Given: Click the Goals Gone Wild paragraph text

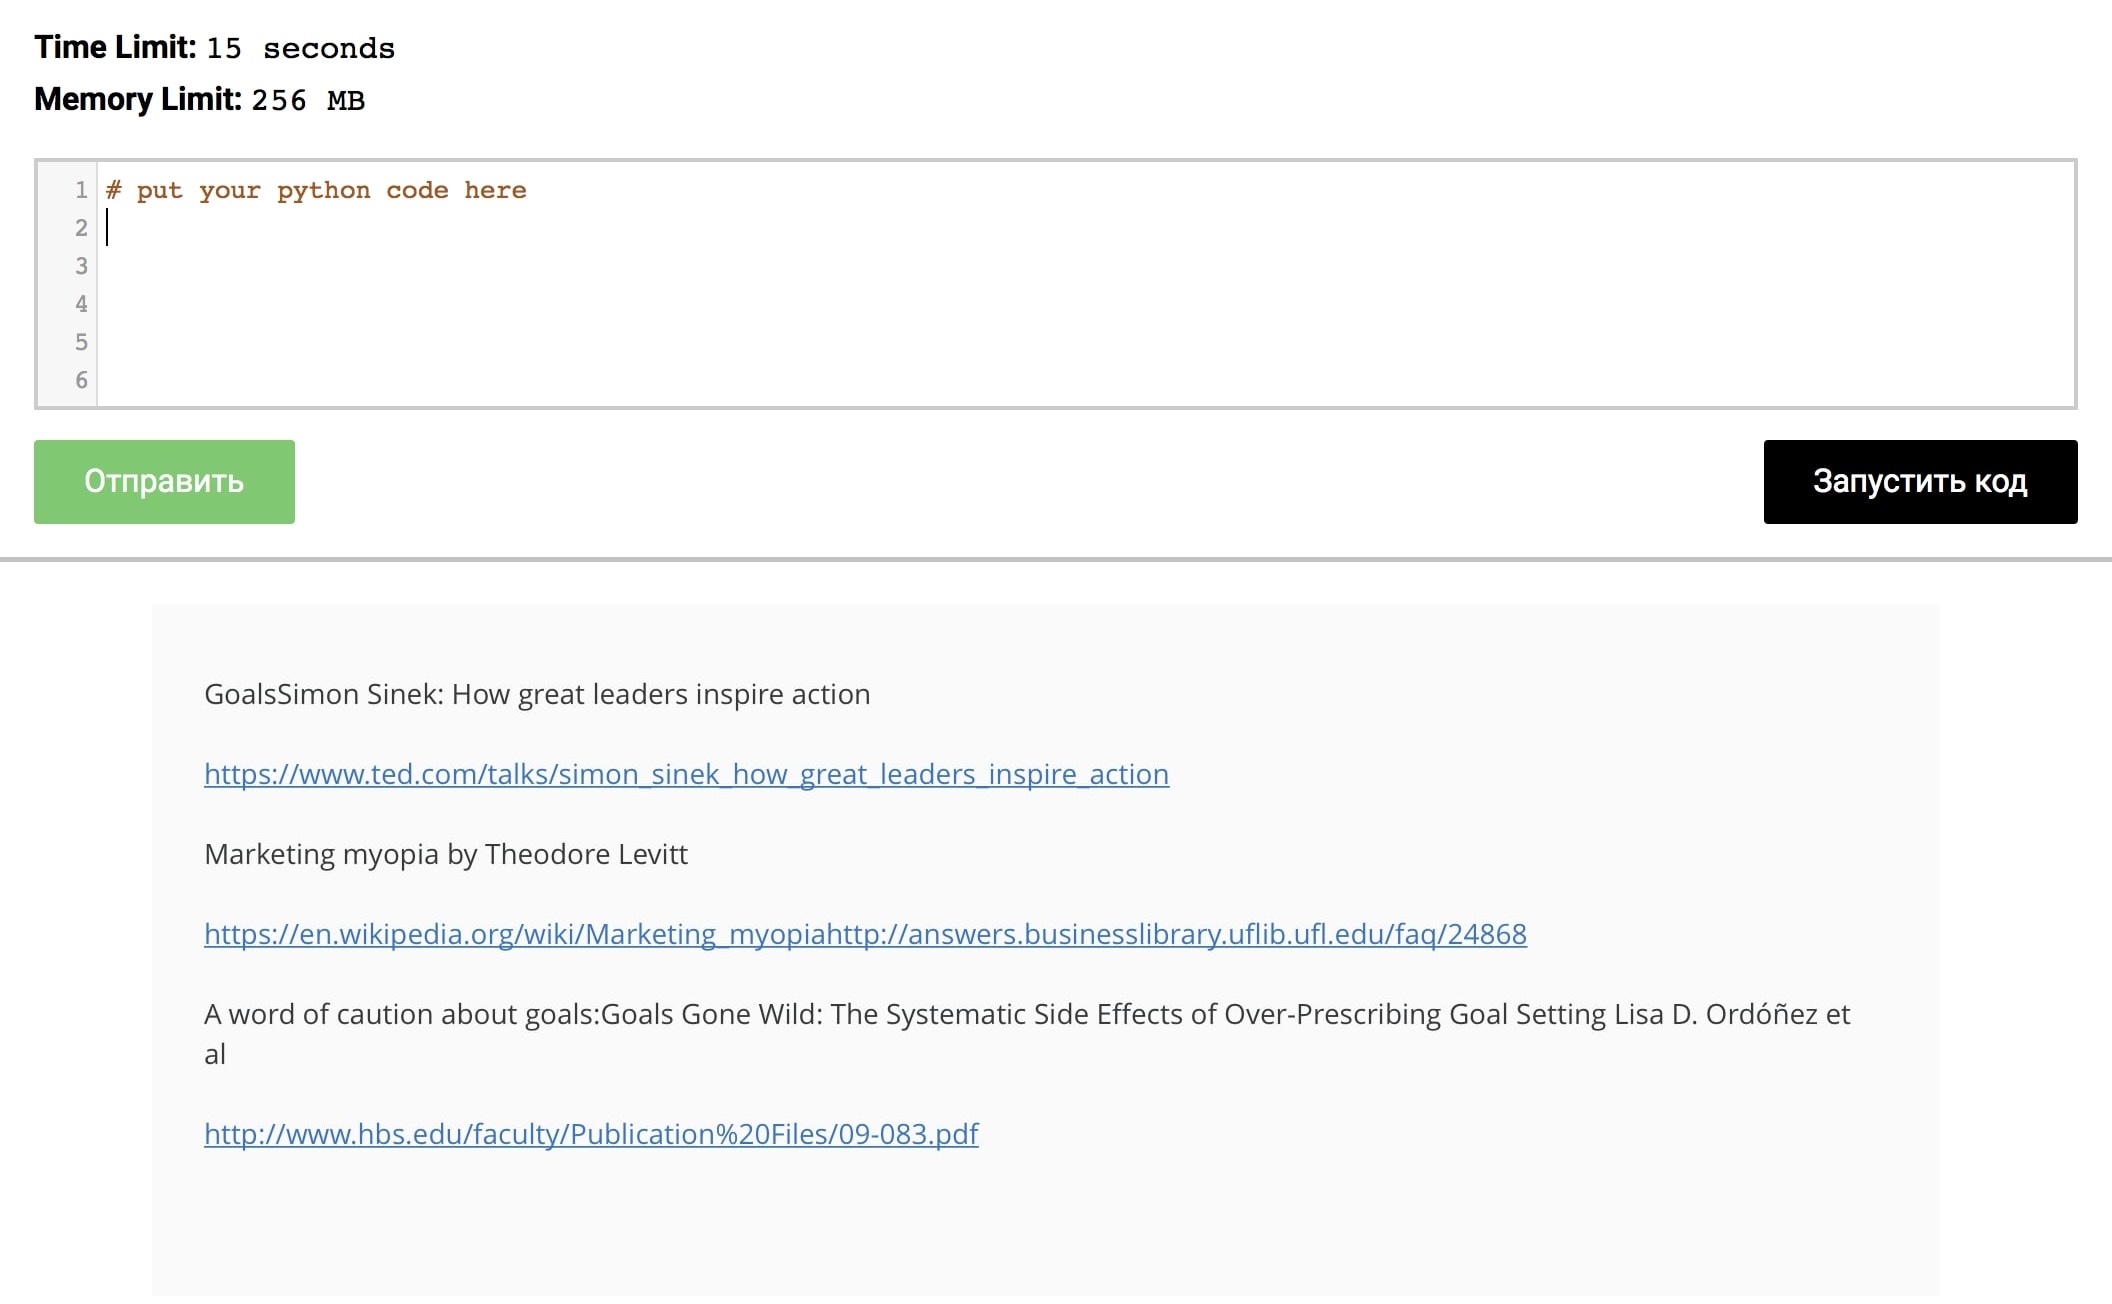Looking at the screenshot, I should (1027, 1014).
